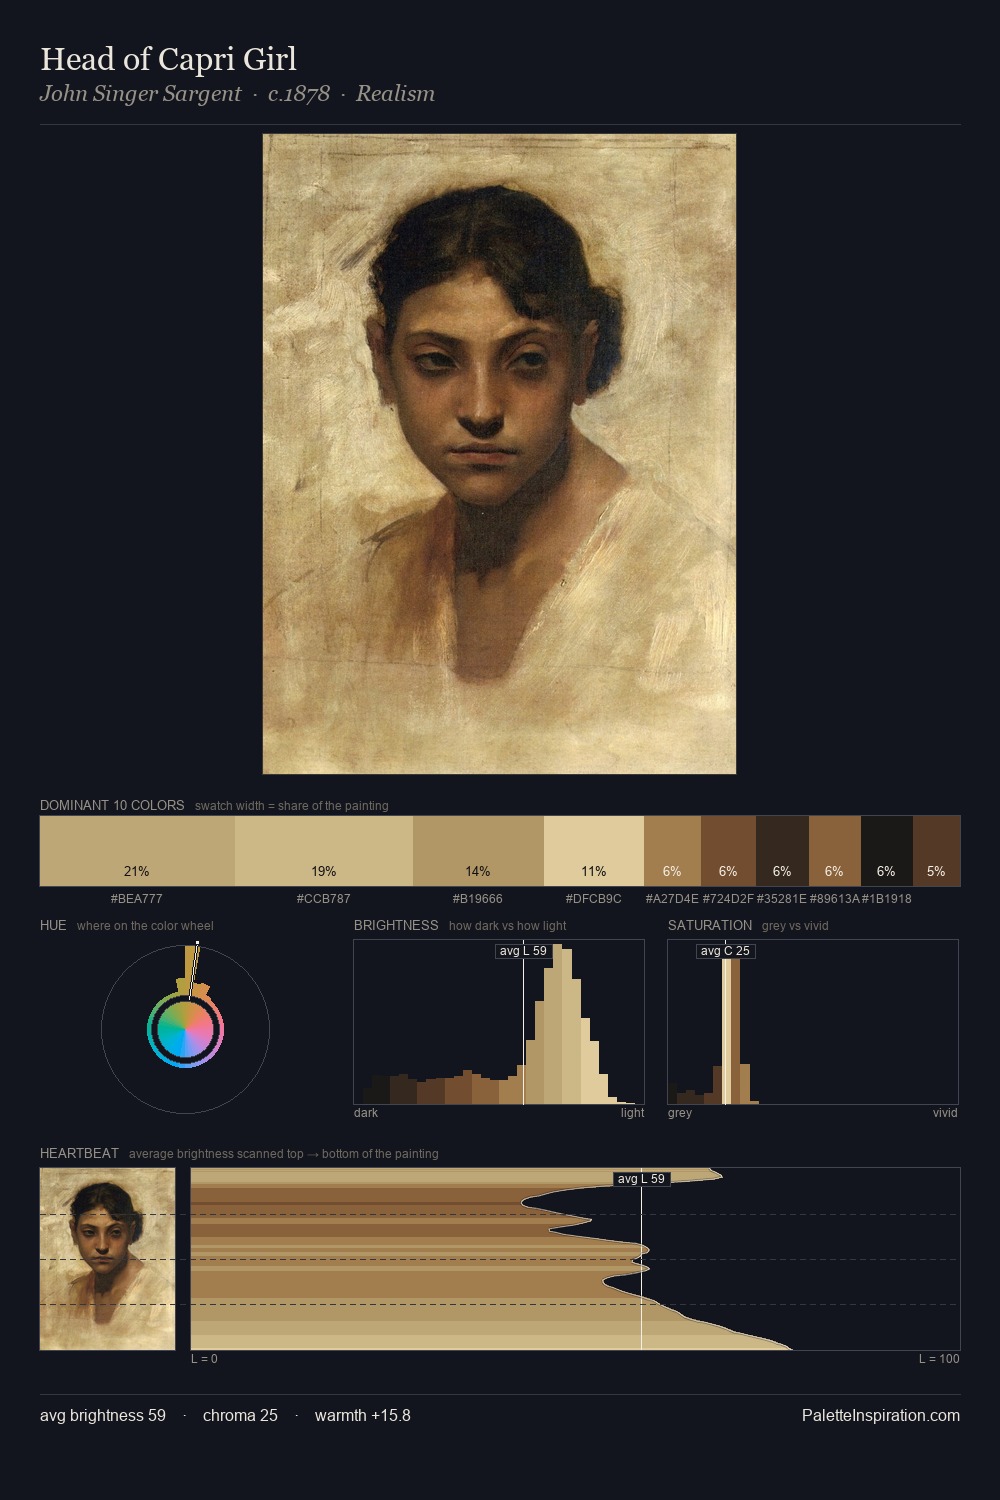Click the 'avg L 59' marker in Heartbeat
Screen dimensions: 1000x1500
(x=641, y=1179)
